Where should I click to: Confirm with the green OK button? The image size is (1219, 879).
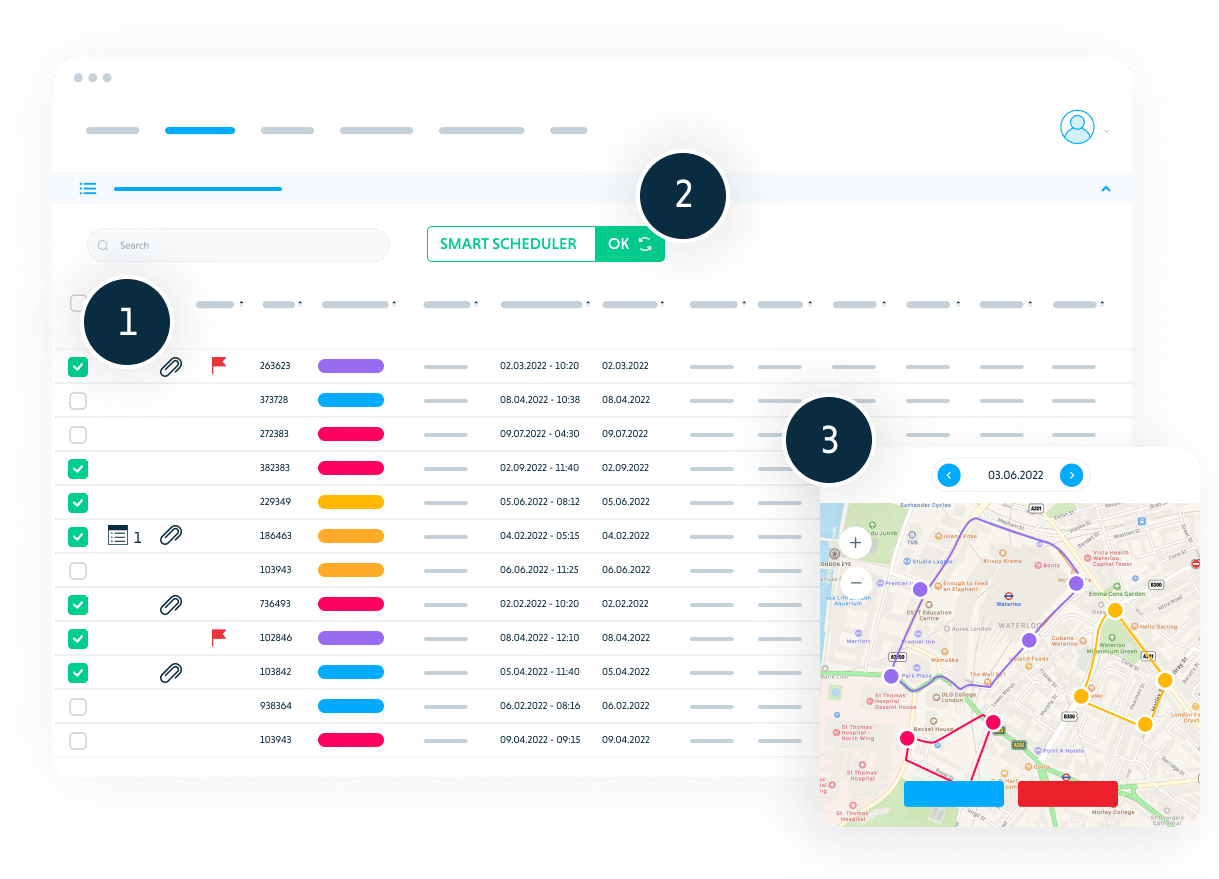630,244
